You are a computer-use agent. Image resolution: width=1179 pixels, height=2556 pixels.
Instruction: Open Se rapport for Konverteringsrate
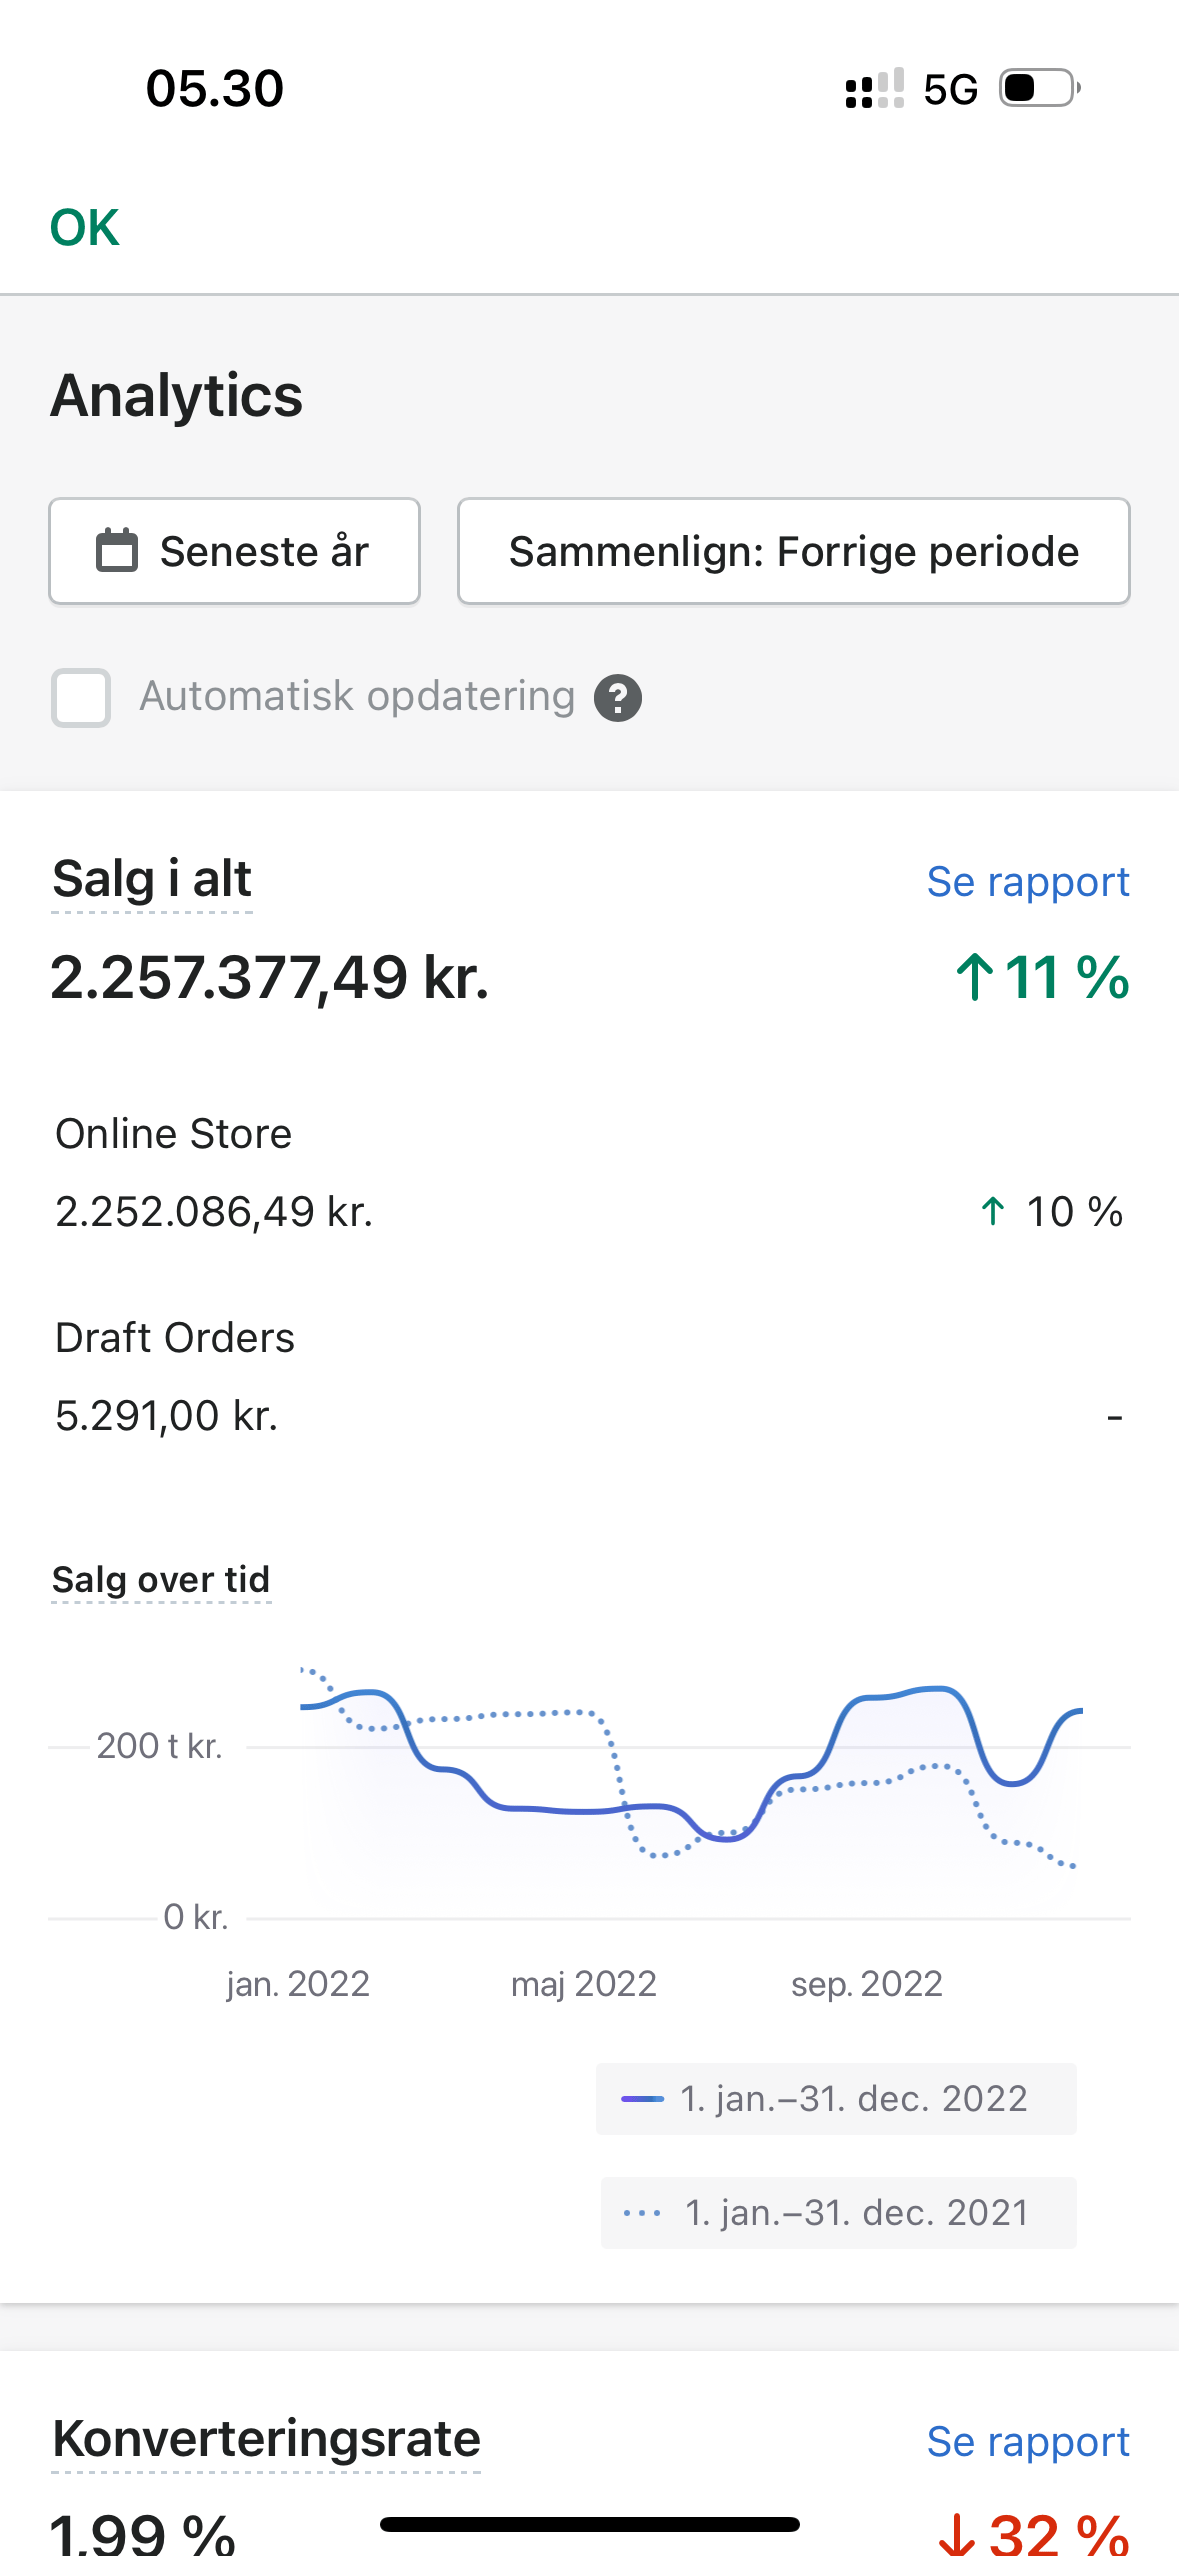click(1027, 2441)
